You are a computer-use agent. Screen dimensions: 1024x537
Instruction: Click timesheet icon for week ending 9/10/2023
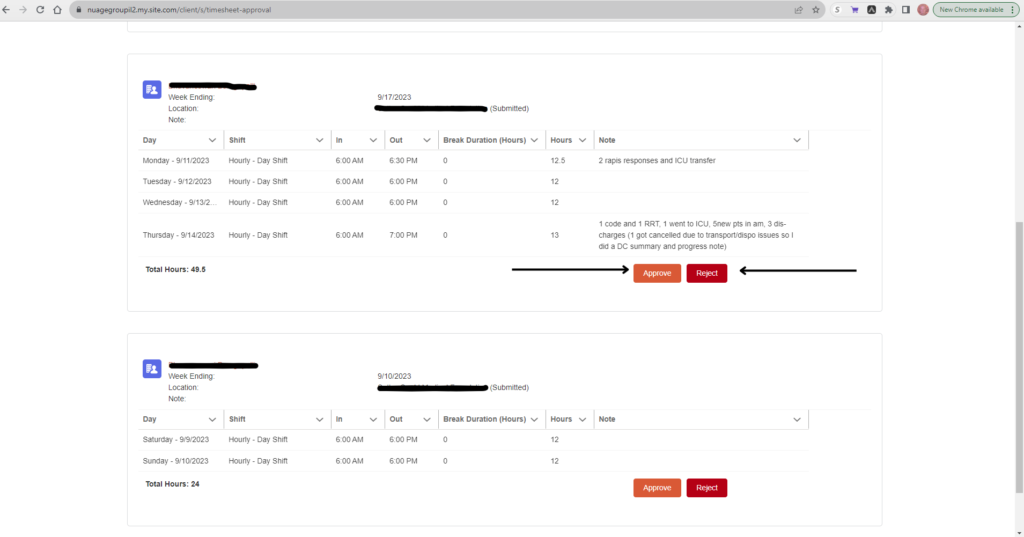152,369
